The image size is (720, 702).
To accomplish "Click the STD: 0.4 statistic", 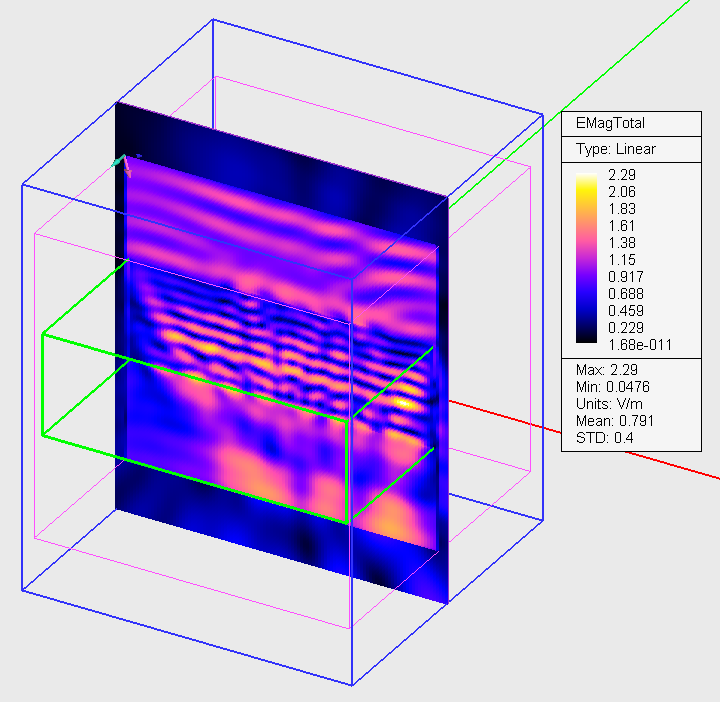I will click(604, 438).
